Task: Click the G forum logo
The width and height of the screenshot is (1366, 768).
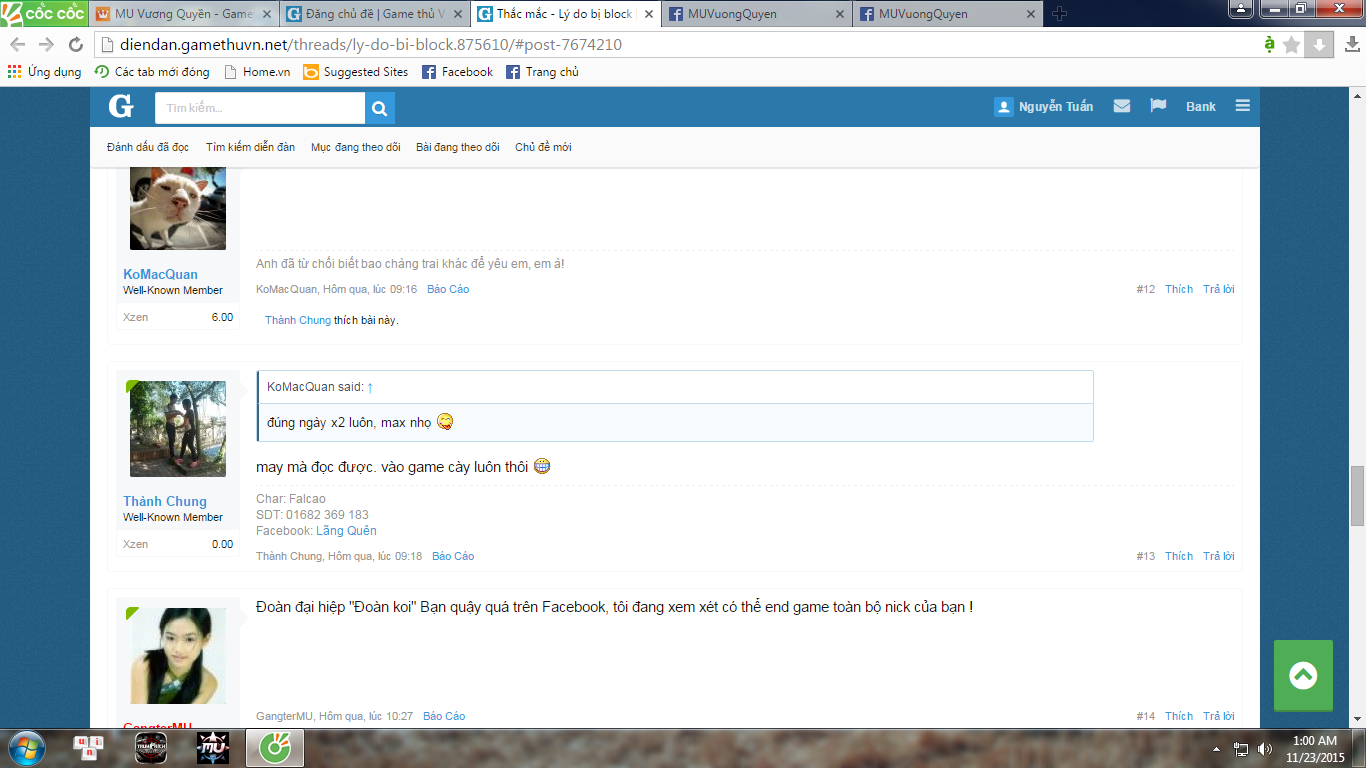Action: 121,107
